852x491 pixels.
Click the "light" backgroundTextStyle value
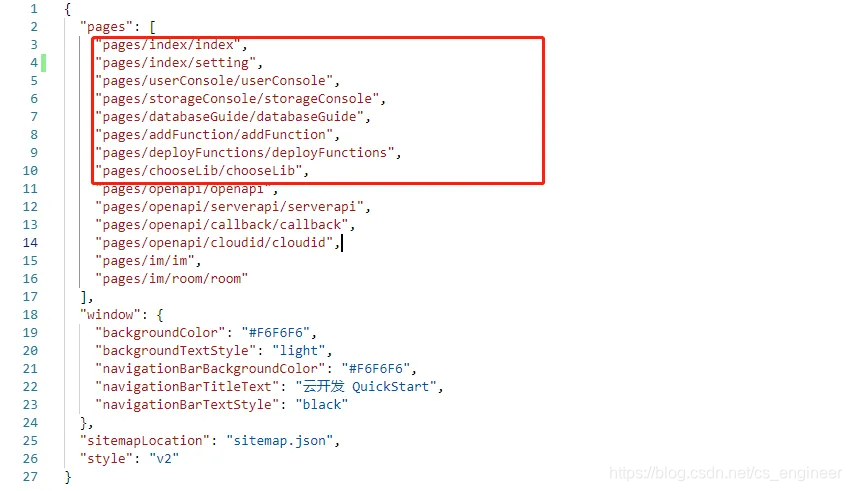coord(299,350)
